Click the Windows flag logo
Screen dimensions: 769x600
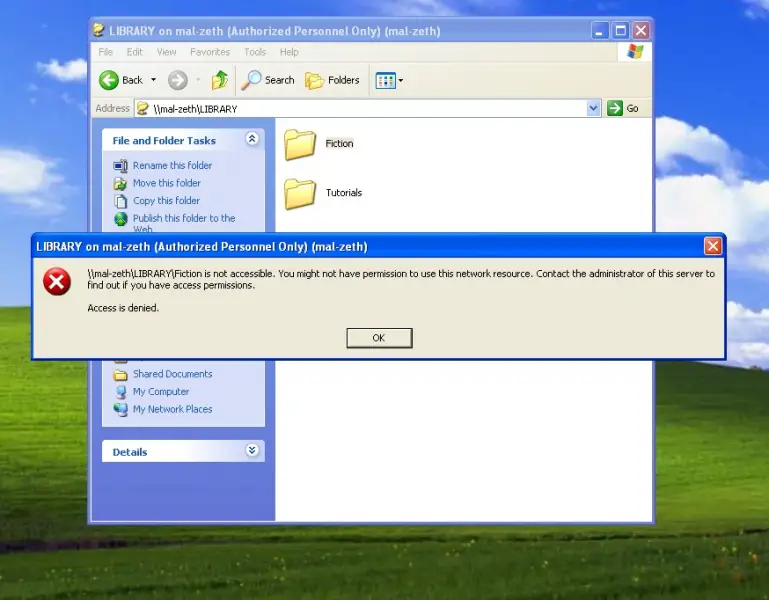coord(635,52)
